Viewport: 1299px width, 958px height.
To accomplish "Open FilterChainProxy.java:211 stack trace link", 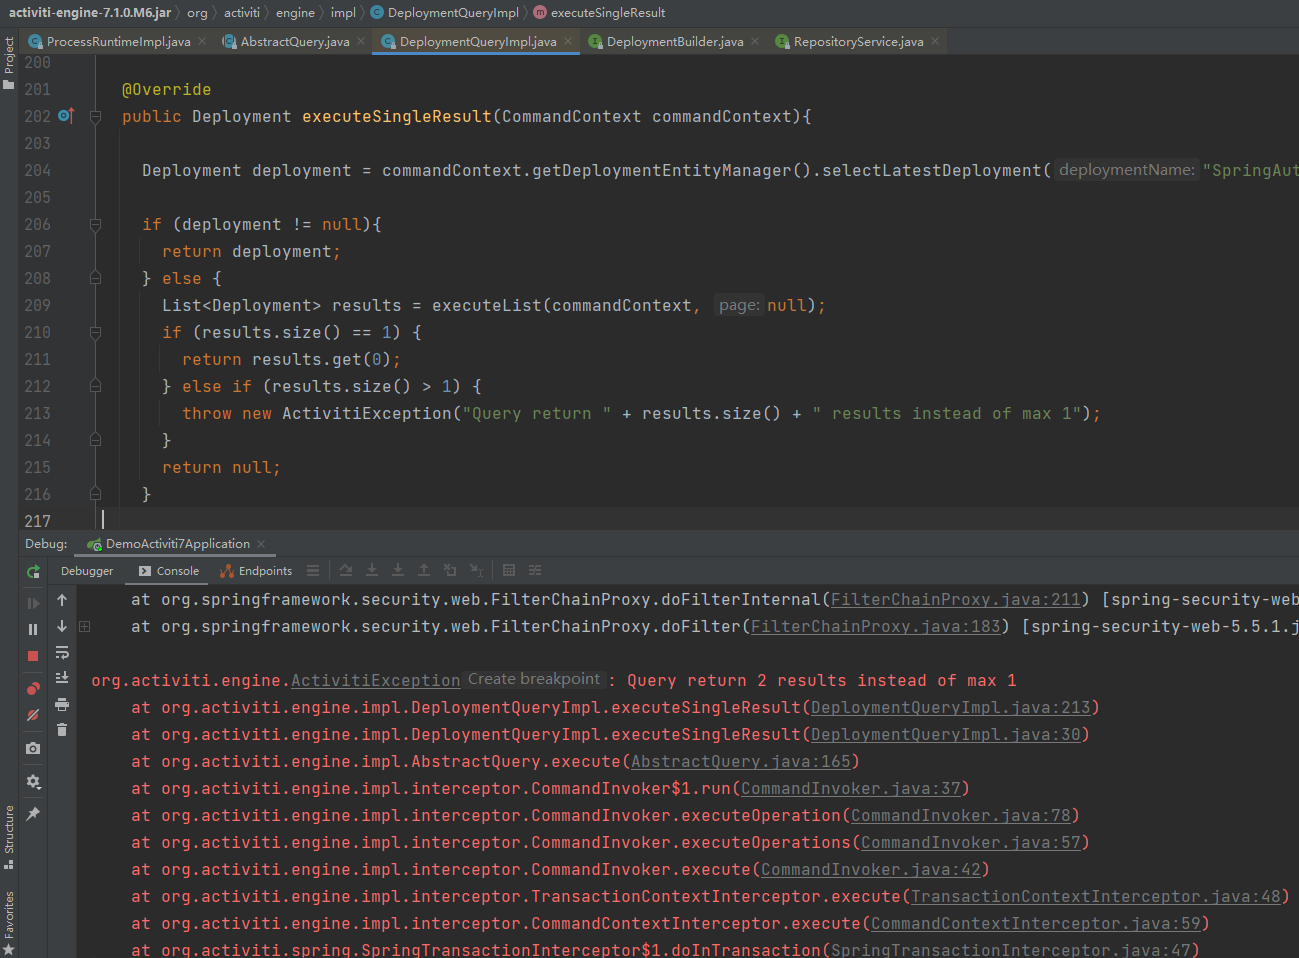I will tap(955, 600).
